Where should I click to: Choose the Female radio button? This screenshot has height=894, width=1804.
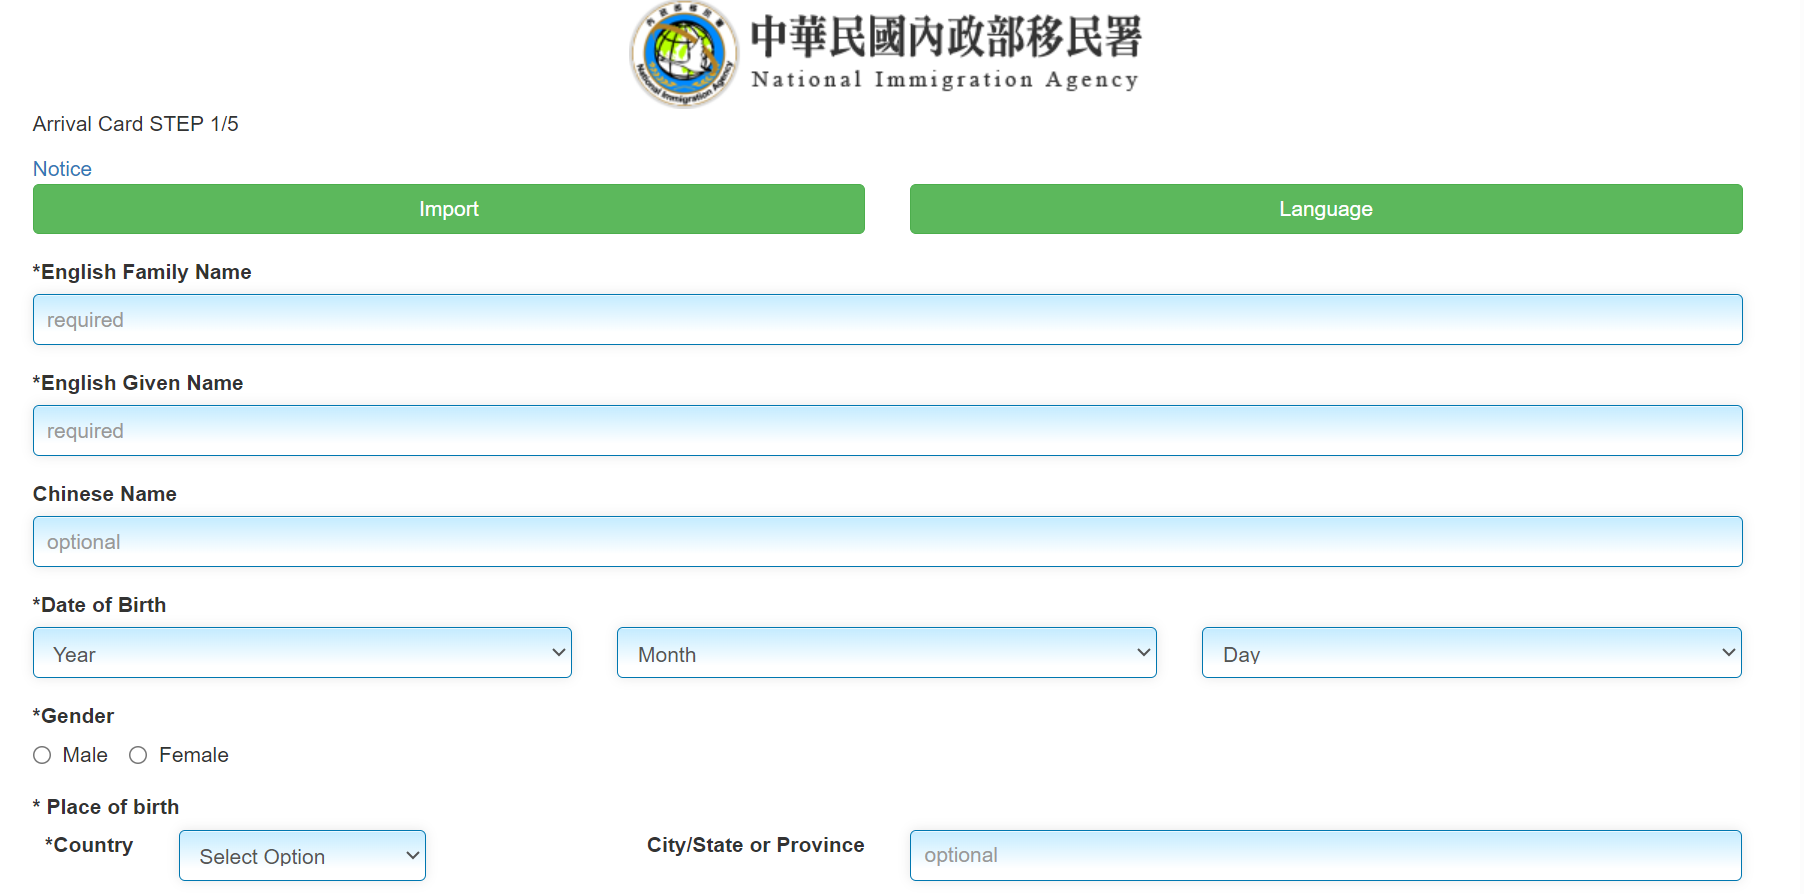point(138,755)
